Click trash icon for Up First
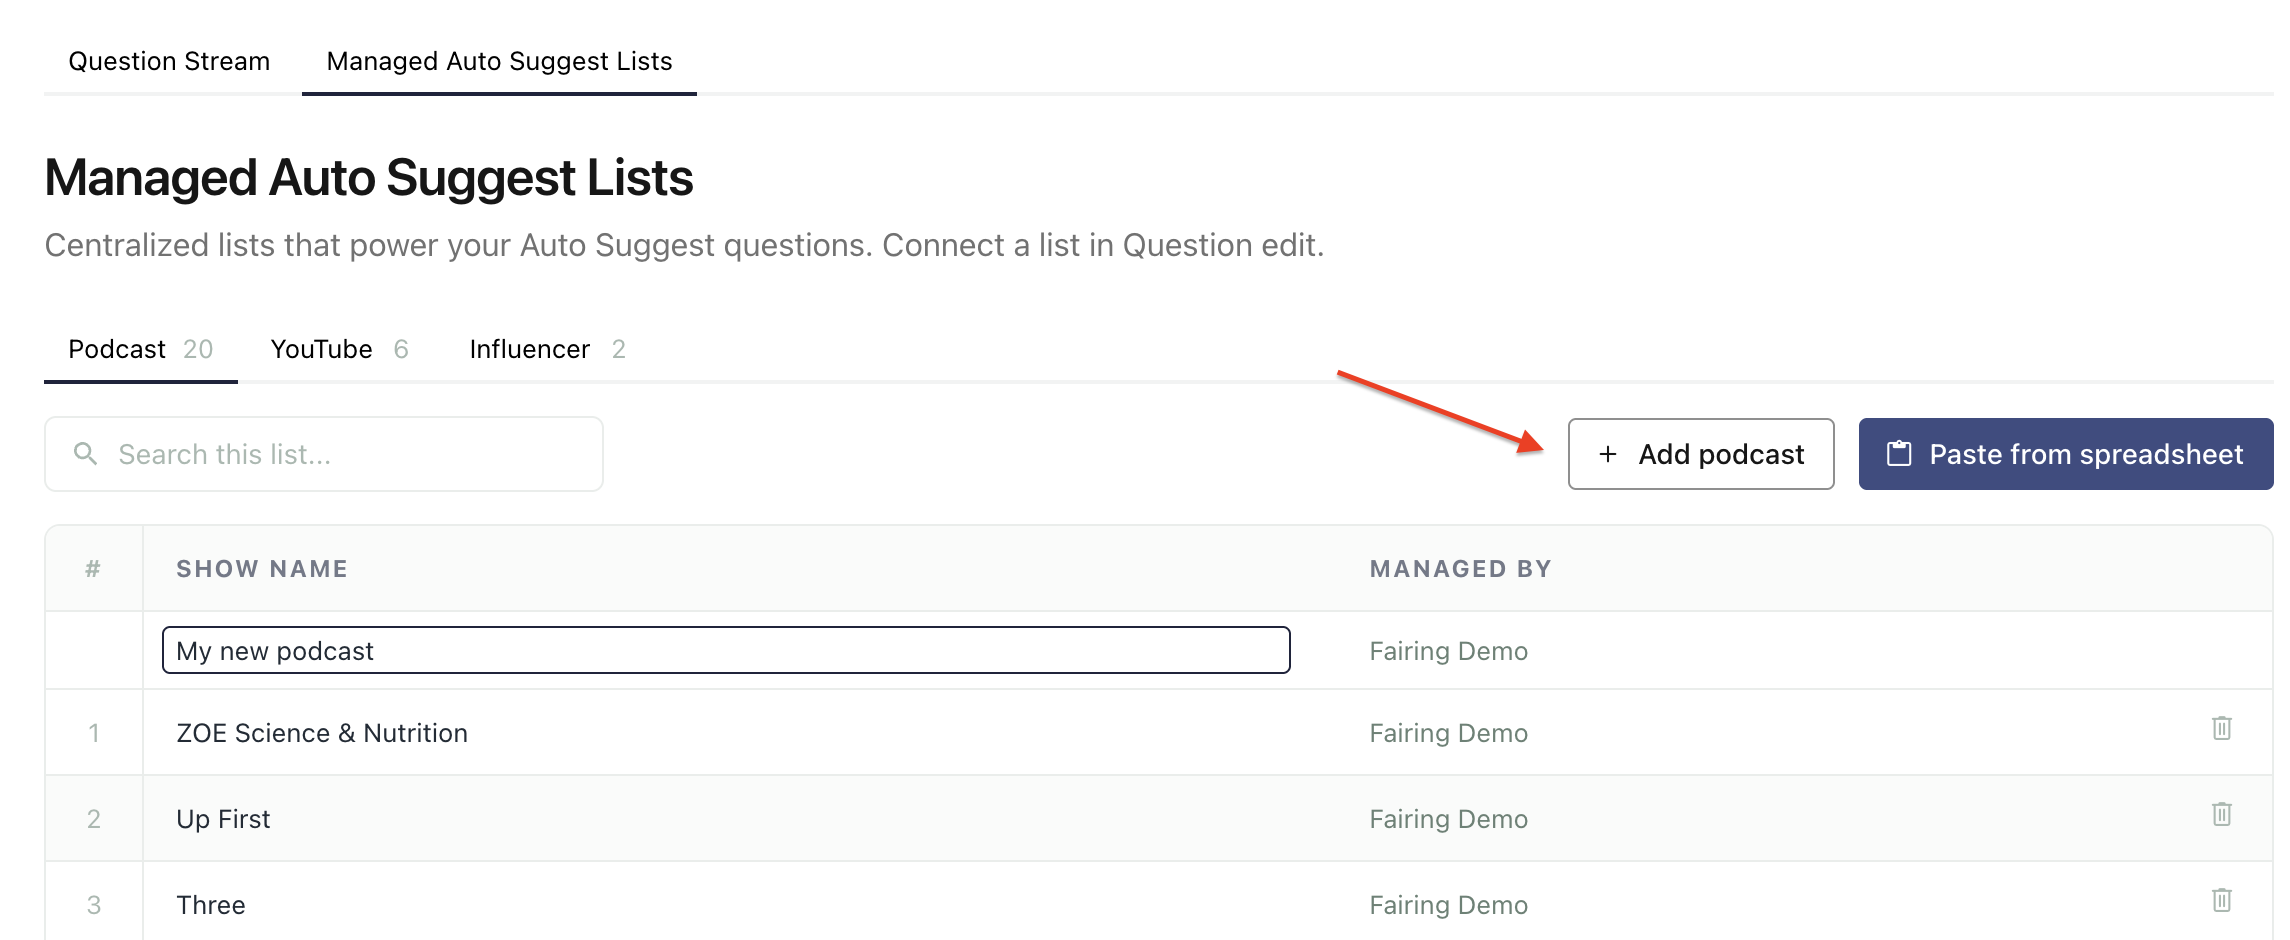This screenshot has width=2290, height=940. 2221,814
